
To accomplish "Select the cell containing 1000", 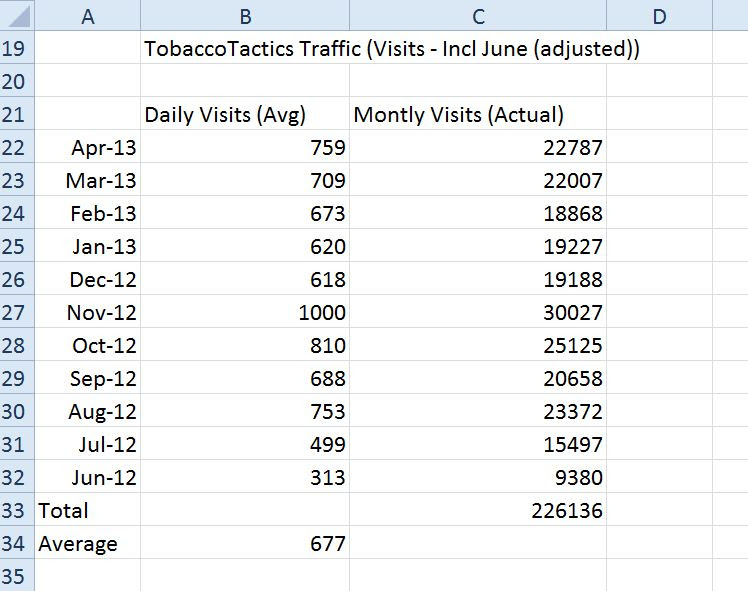I will (x=245, y=311).
